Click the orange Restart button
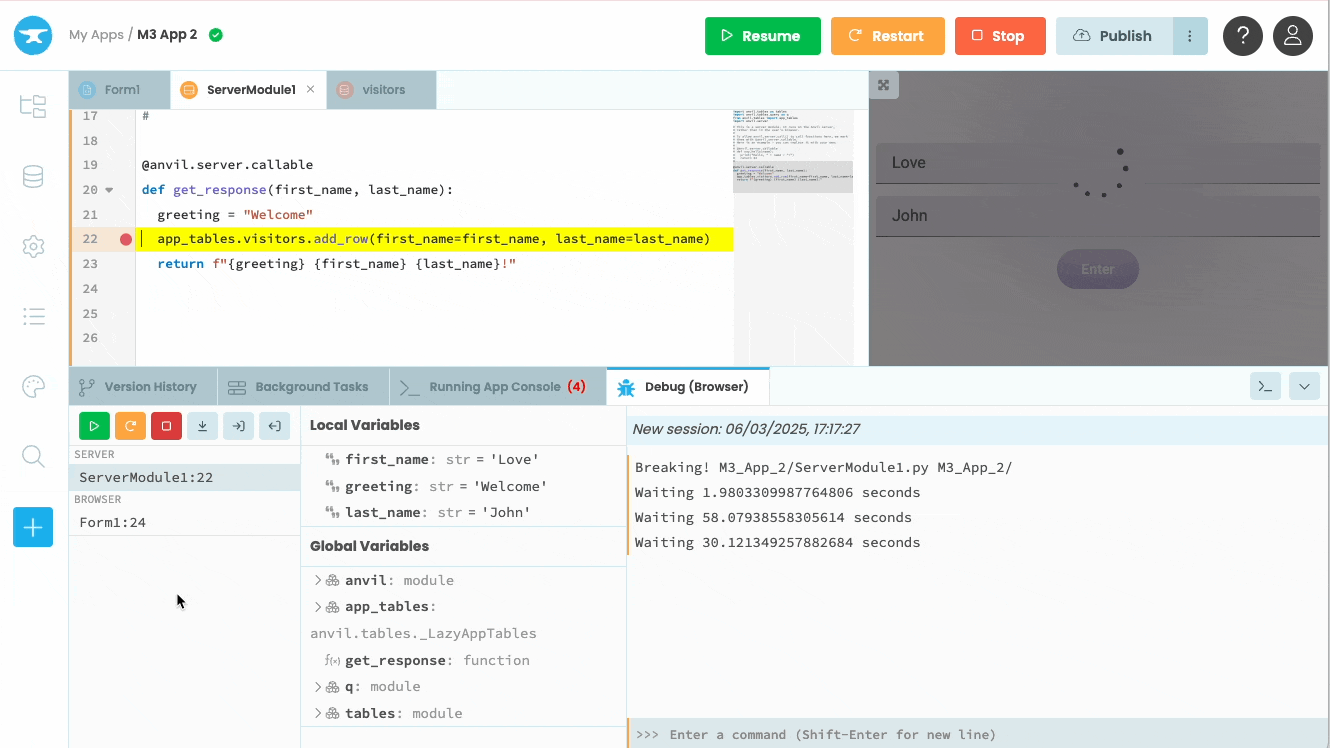Viewport: 1330px width, 748px height. coord(888,36)
